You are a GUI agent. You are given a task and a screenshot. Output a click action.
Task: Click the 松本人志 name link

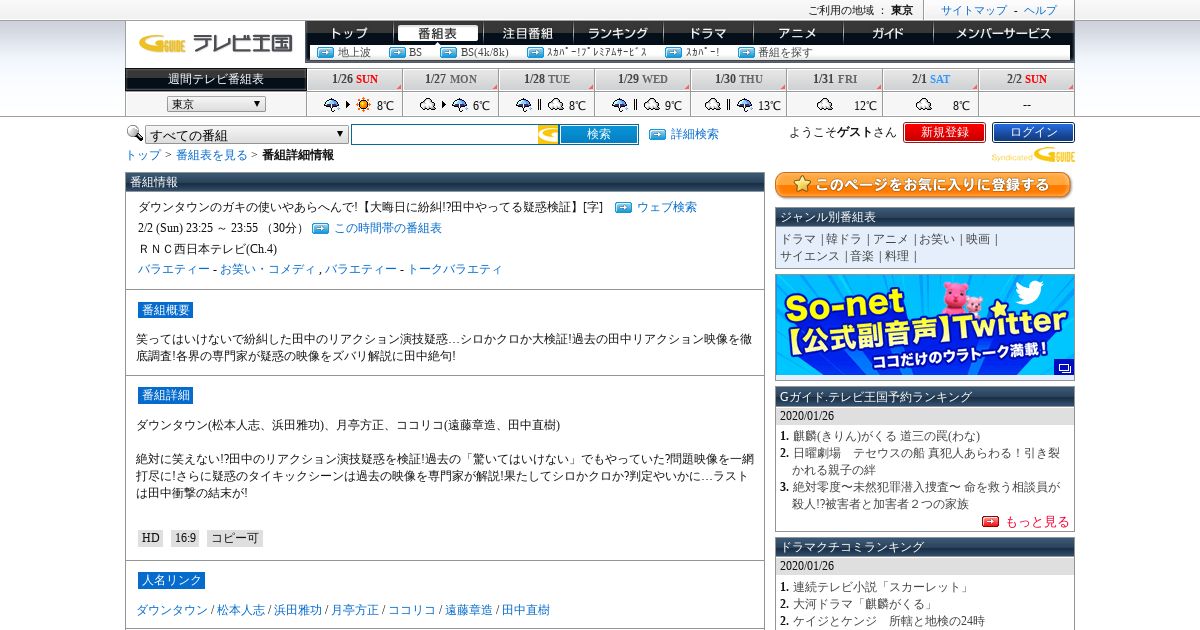241,609
